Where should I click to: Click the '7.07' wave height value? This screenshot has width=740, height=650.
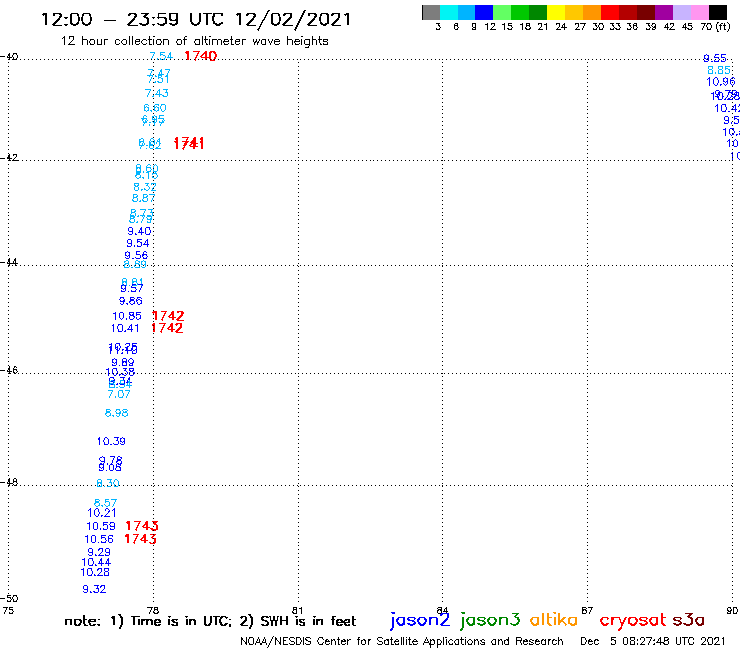[119, 394]
